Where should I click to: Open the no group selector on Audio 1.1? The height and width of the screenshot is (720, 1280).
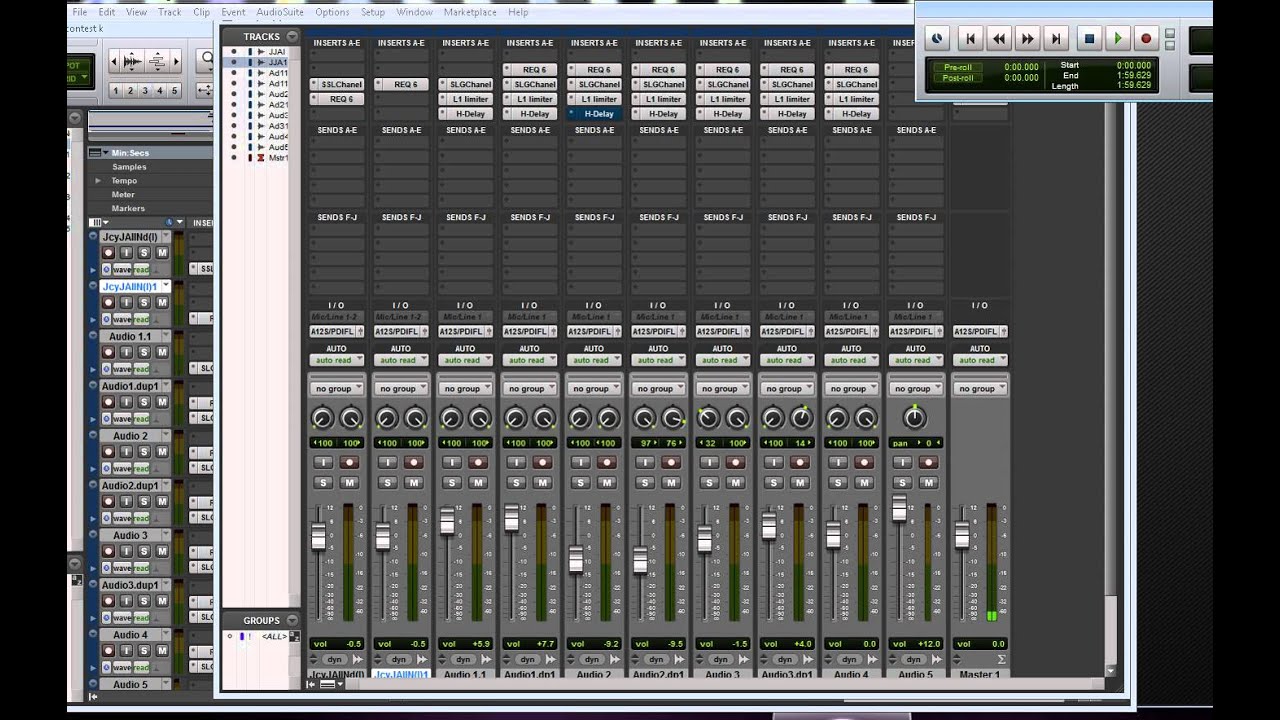pyautogui.click(x=465, y=389)
